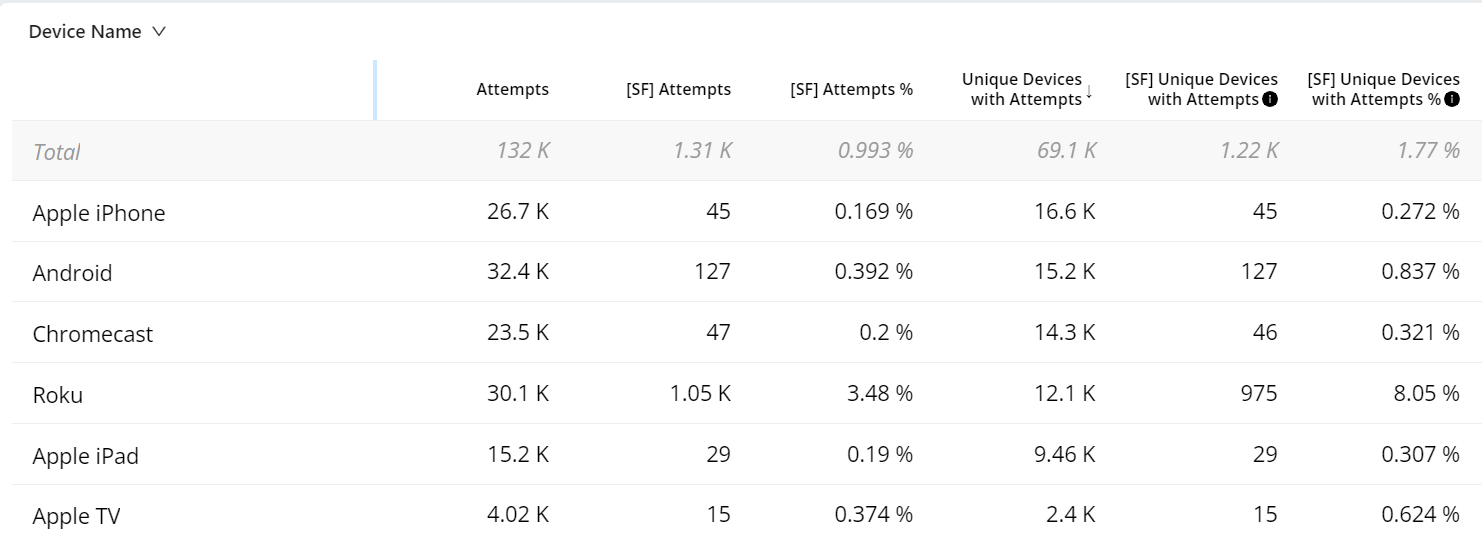Viewport: 1482px width, 544px height.
Task: Click Android's 32.4 K Attempts cell
Action: pos(515,272)
